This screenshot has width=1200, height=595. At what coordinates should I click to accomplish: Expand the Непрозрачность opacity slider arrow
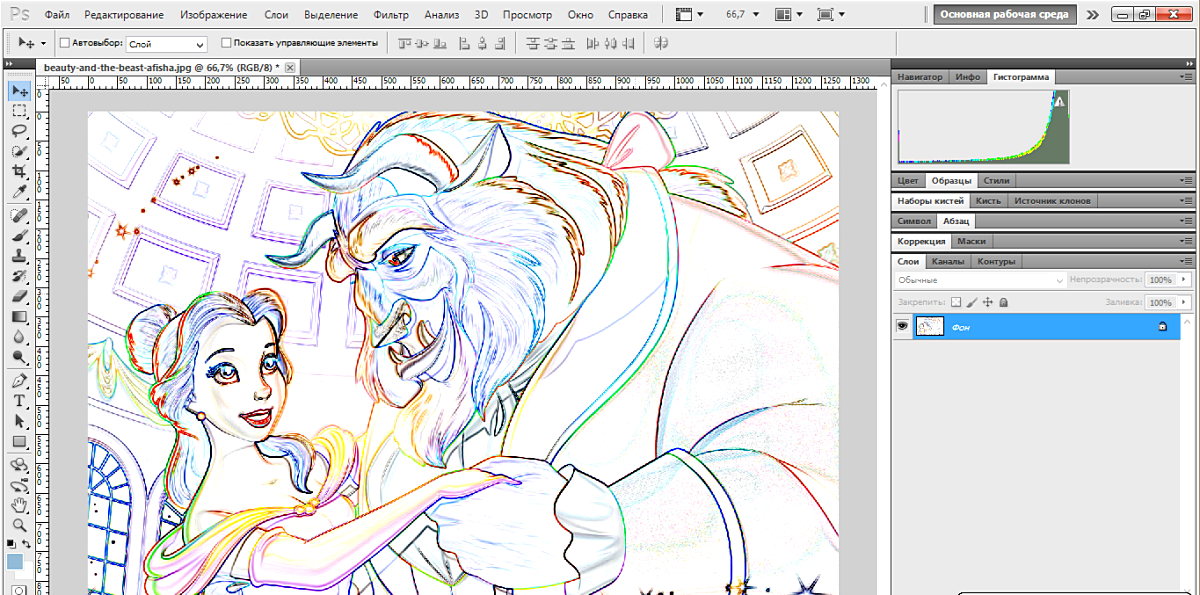pos(1186,281)
